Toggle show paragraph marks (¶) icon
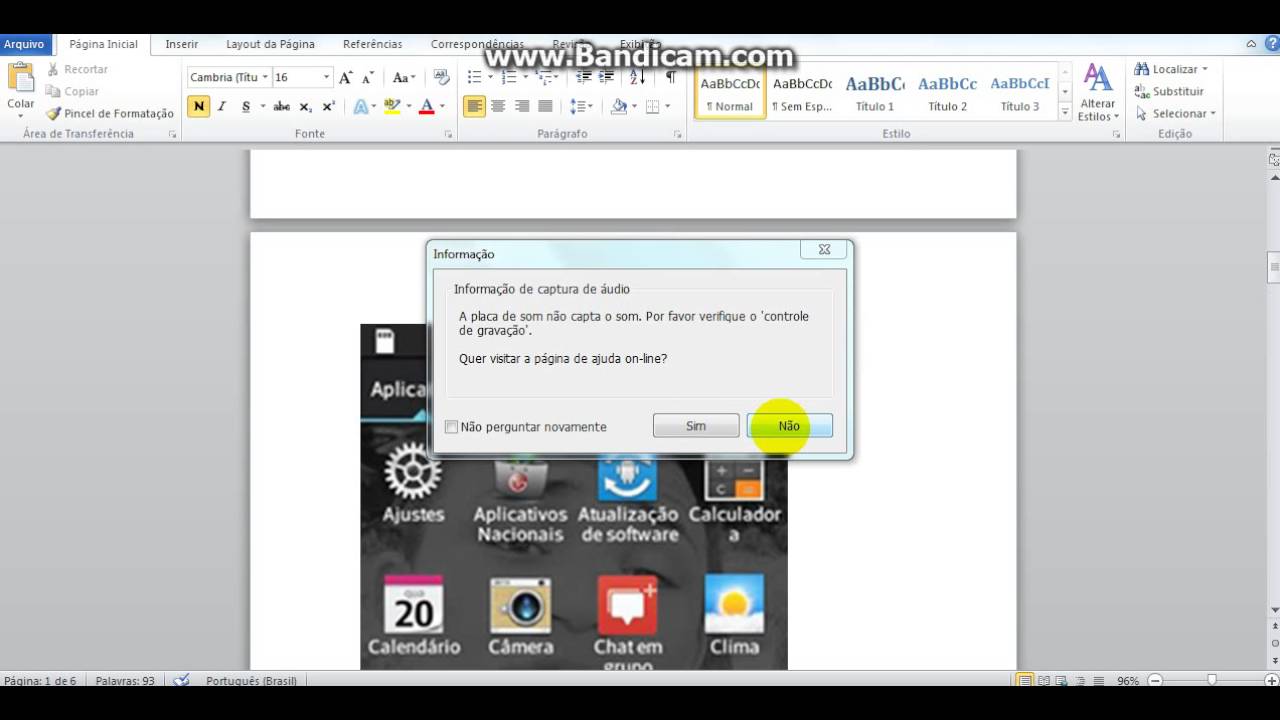 click(670, 77)
